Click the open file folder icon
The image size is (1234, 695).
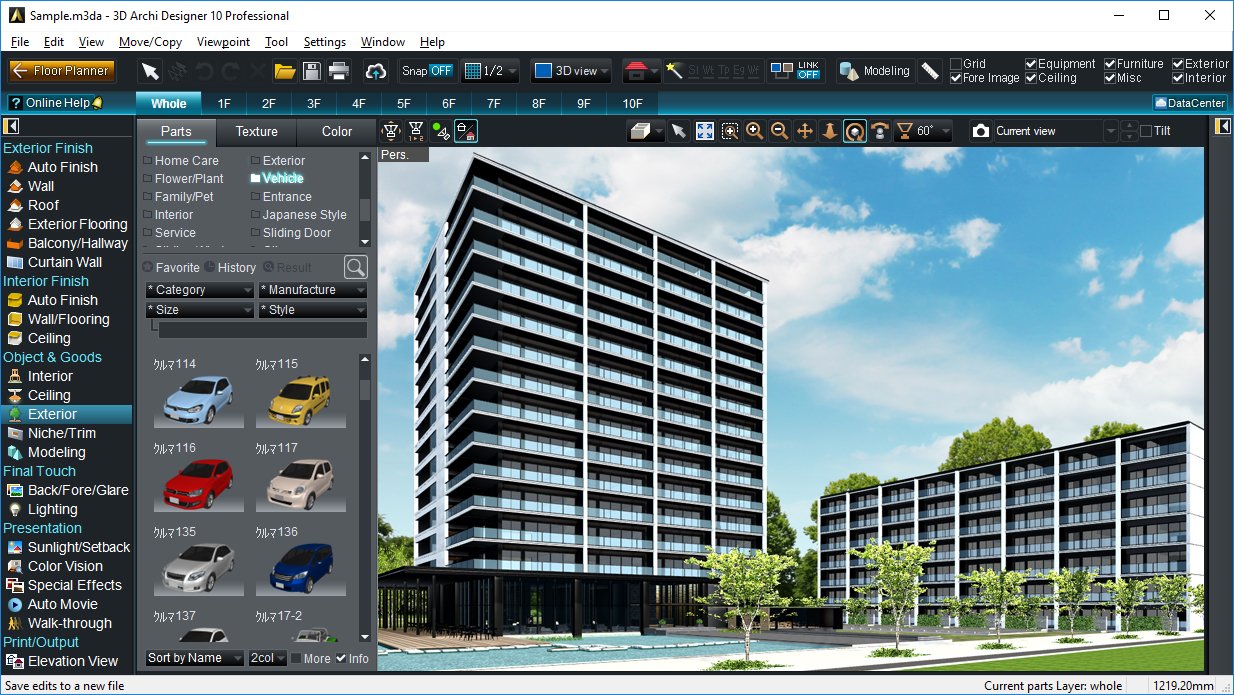pos(285,71)
